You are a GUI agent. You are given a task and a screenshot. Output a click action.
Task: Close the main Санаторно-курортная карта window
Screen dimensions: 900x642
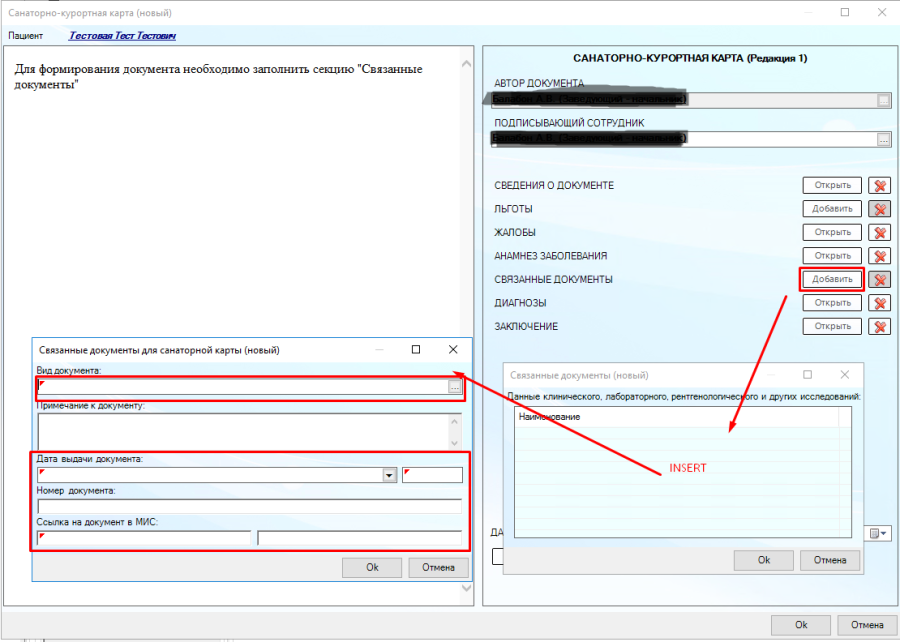(x=882, y=12)
